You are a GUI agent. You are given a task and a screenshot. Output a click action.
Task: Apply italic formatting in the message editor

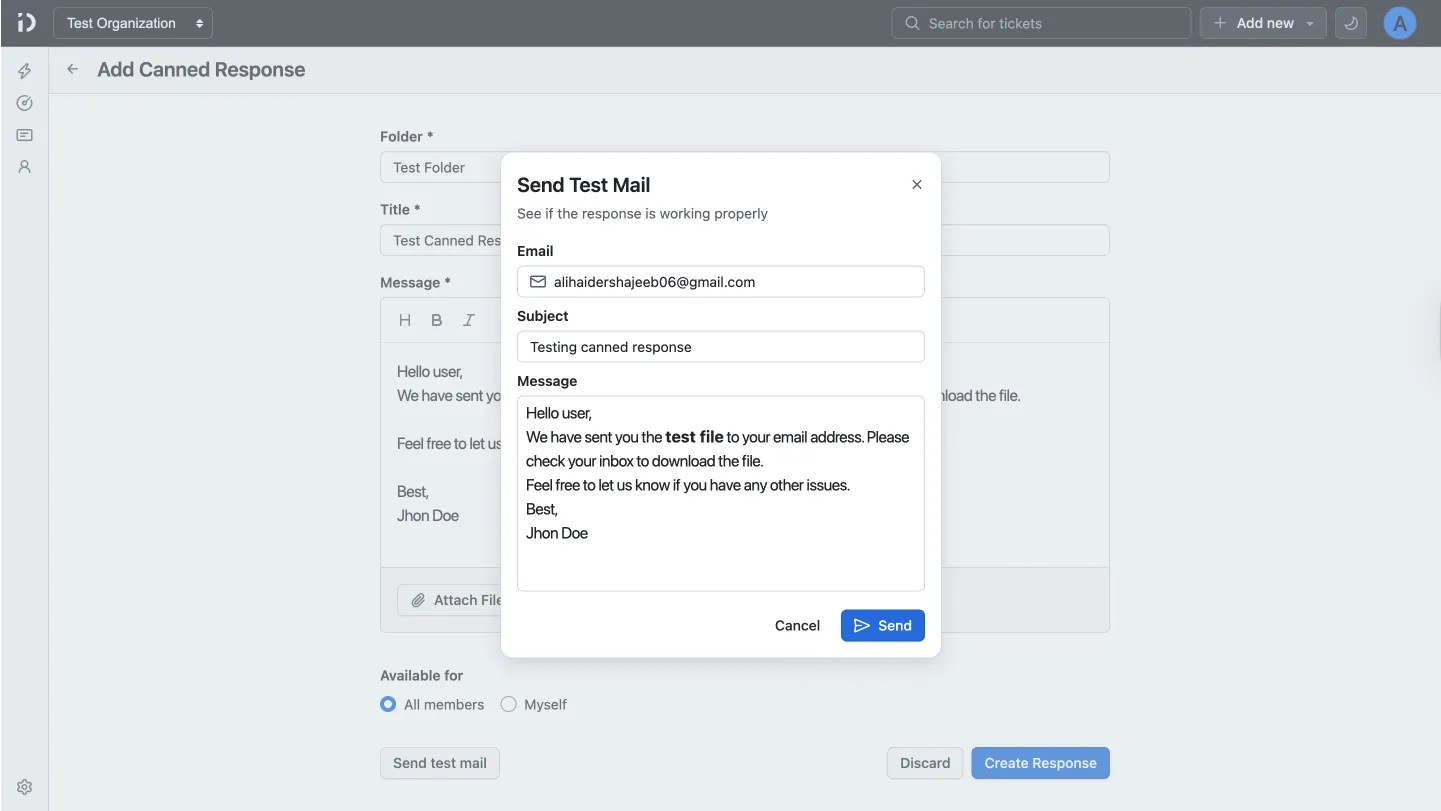point(468,320)
